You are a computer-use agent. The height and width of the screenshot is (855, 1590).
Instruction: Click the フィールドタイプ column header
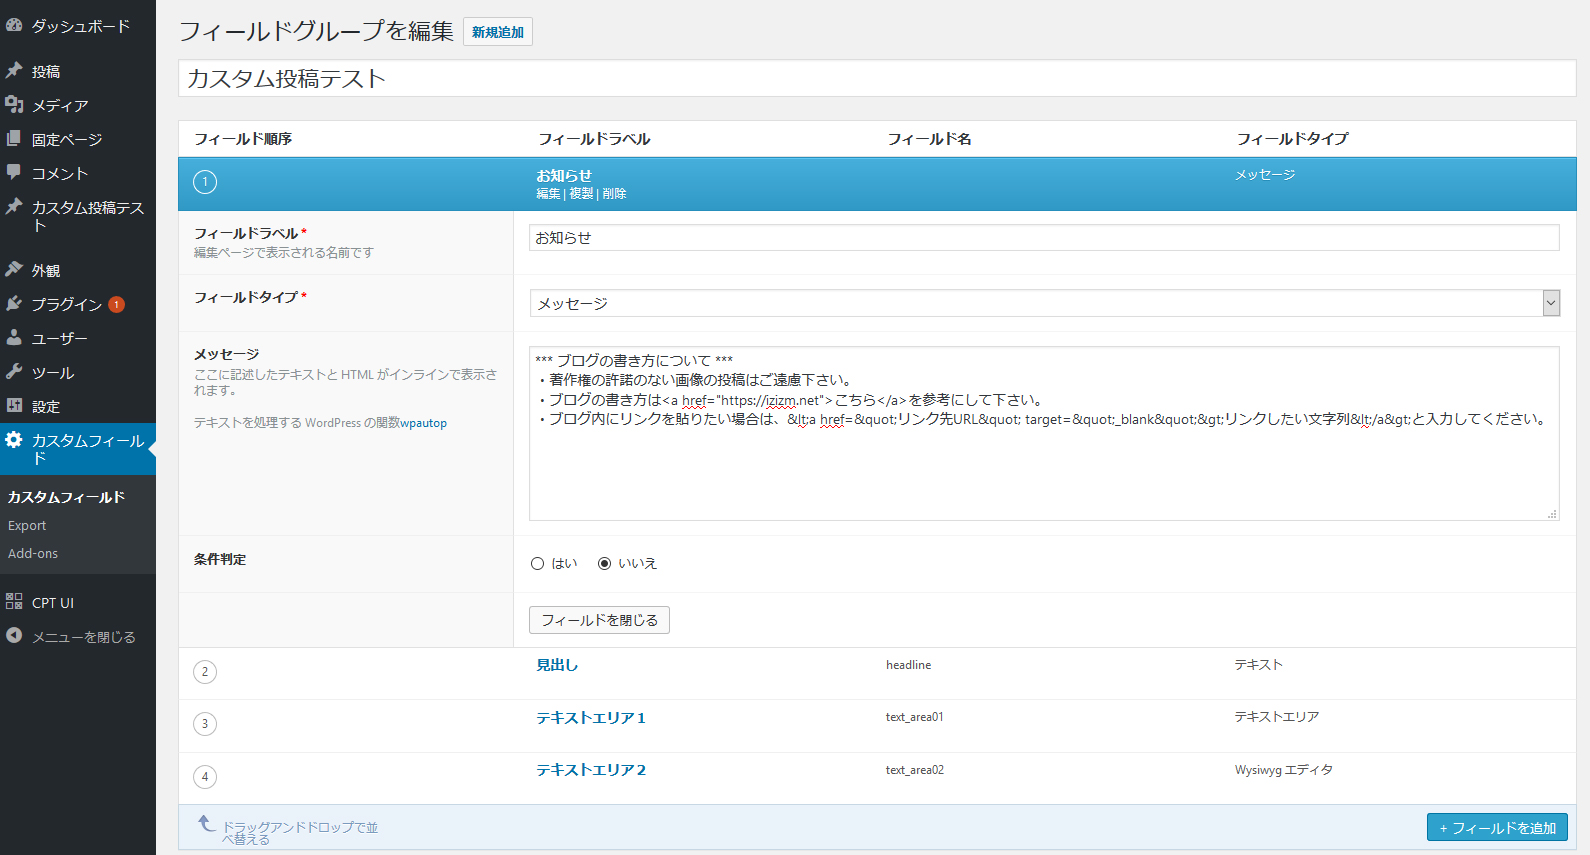coord(1292,139)
